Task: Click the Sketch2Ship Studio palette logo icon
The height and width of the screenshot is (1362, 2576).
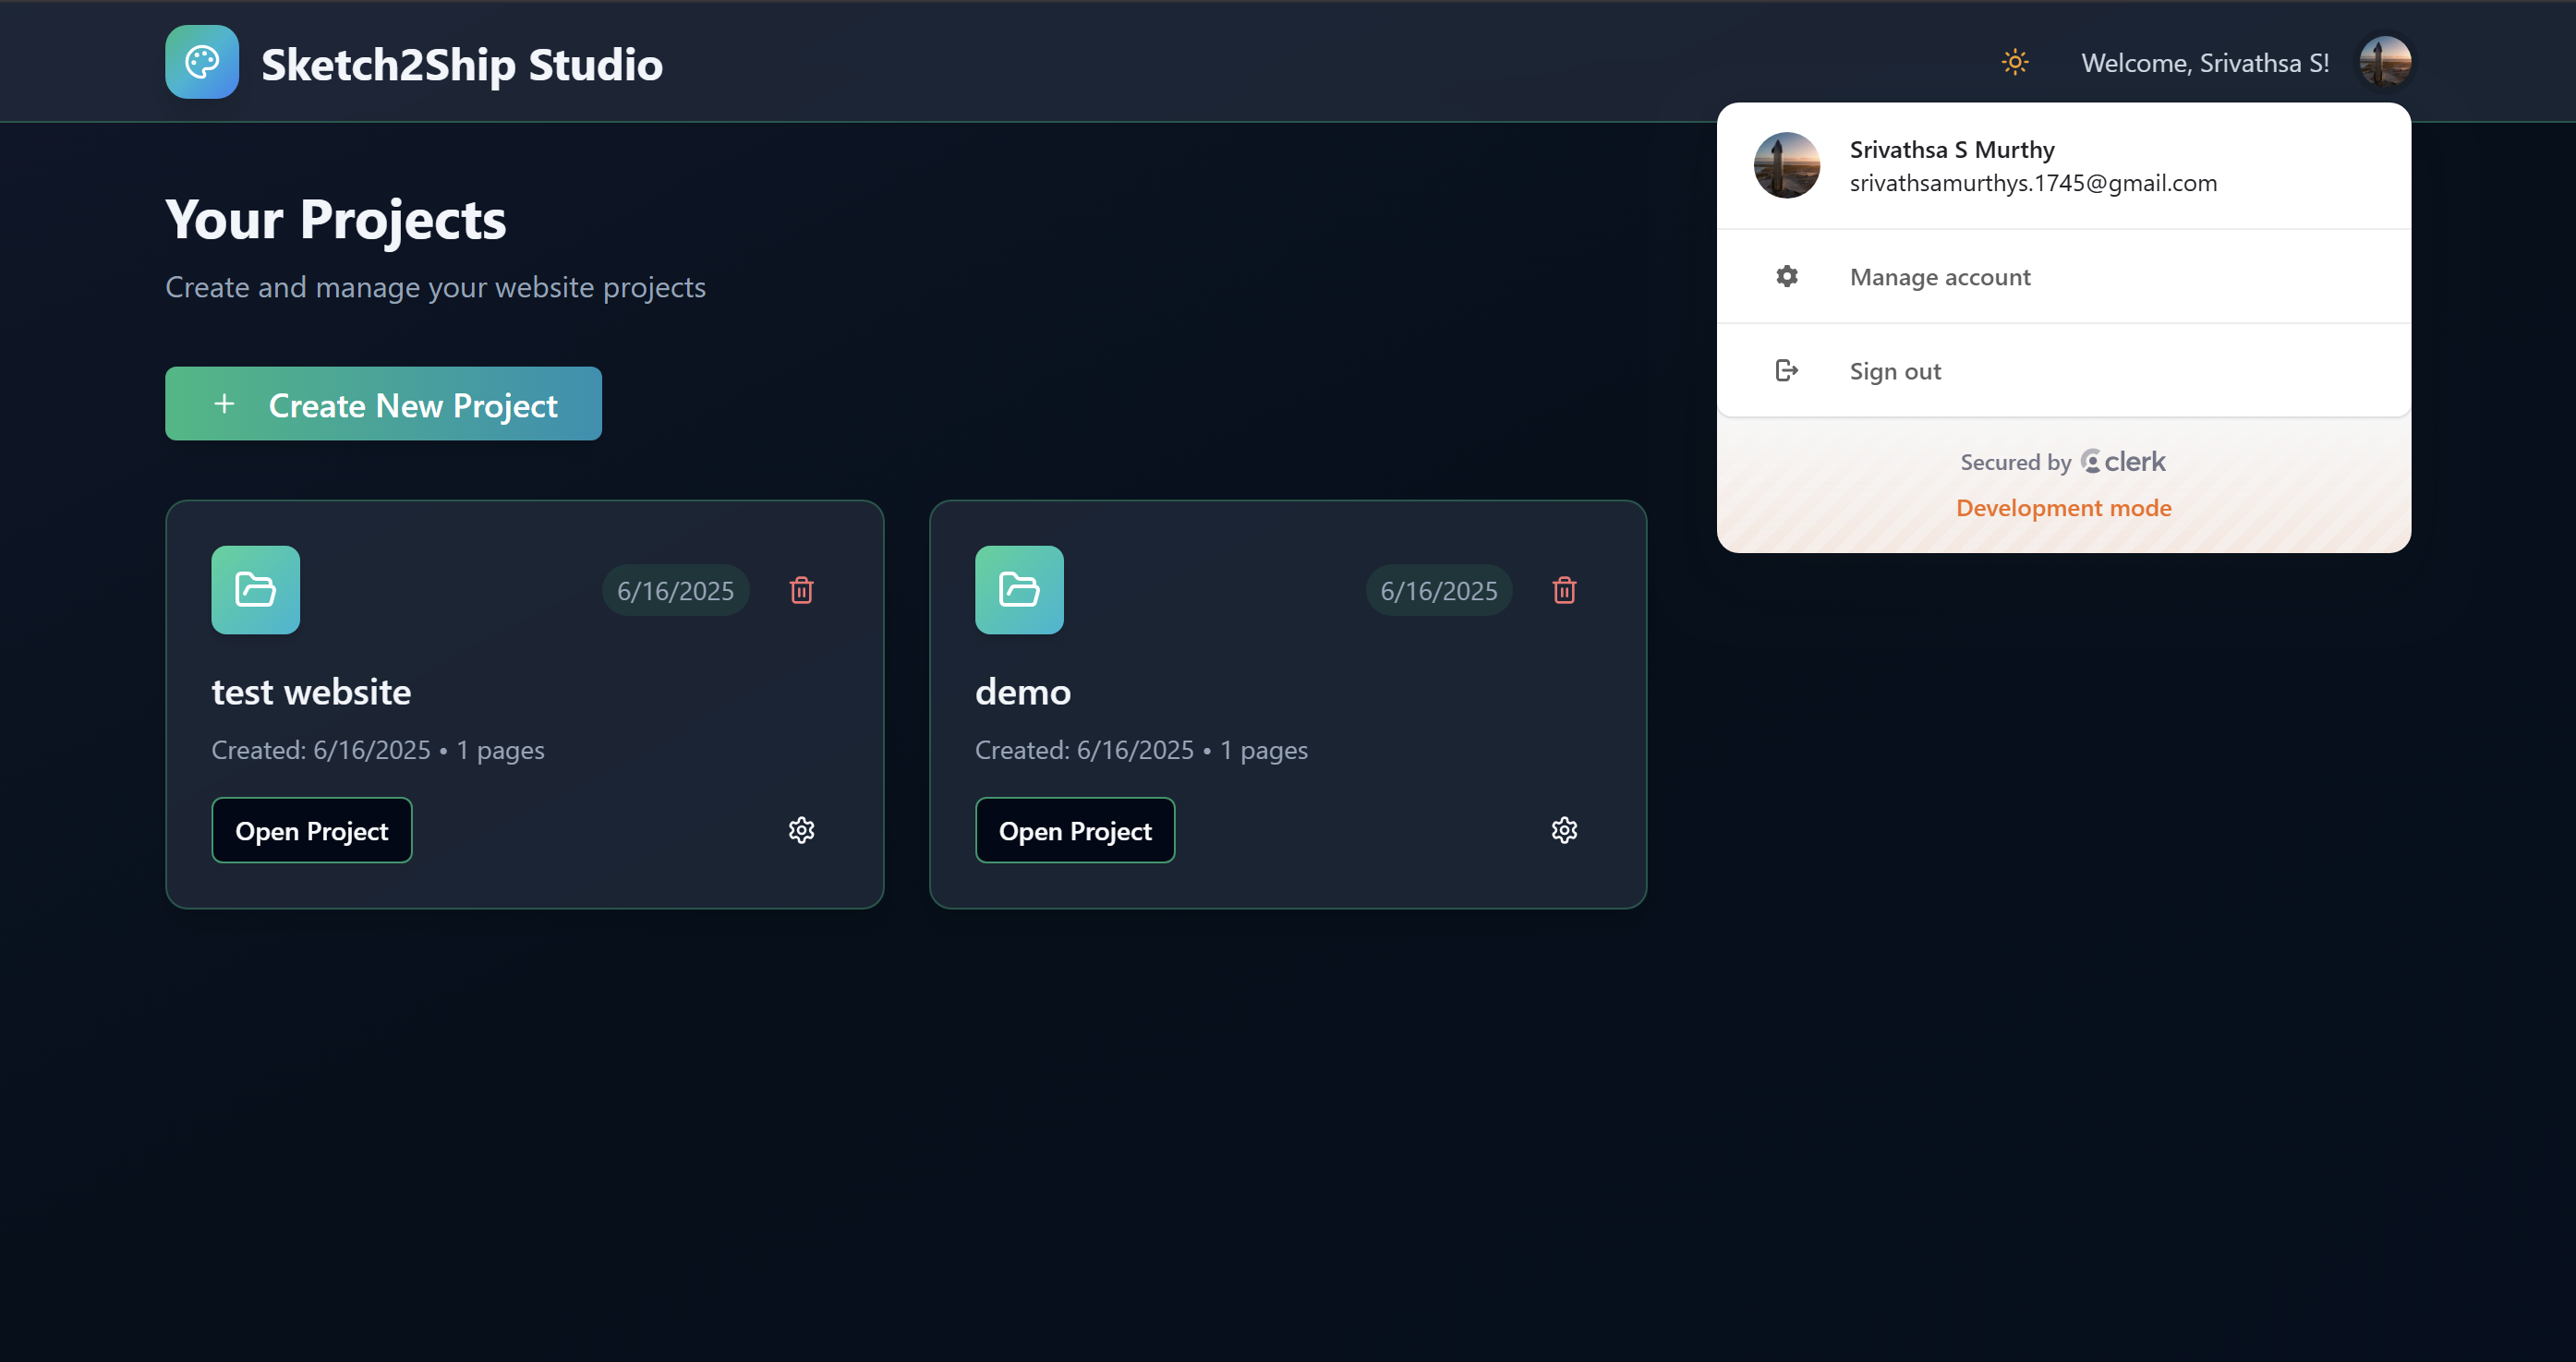Action: [201, 62]
